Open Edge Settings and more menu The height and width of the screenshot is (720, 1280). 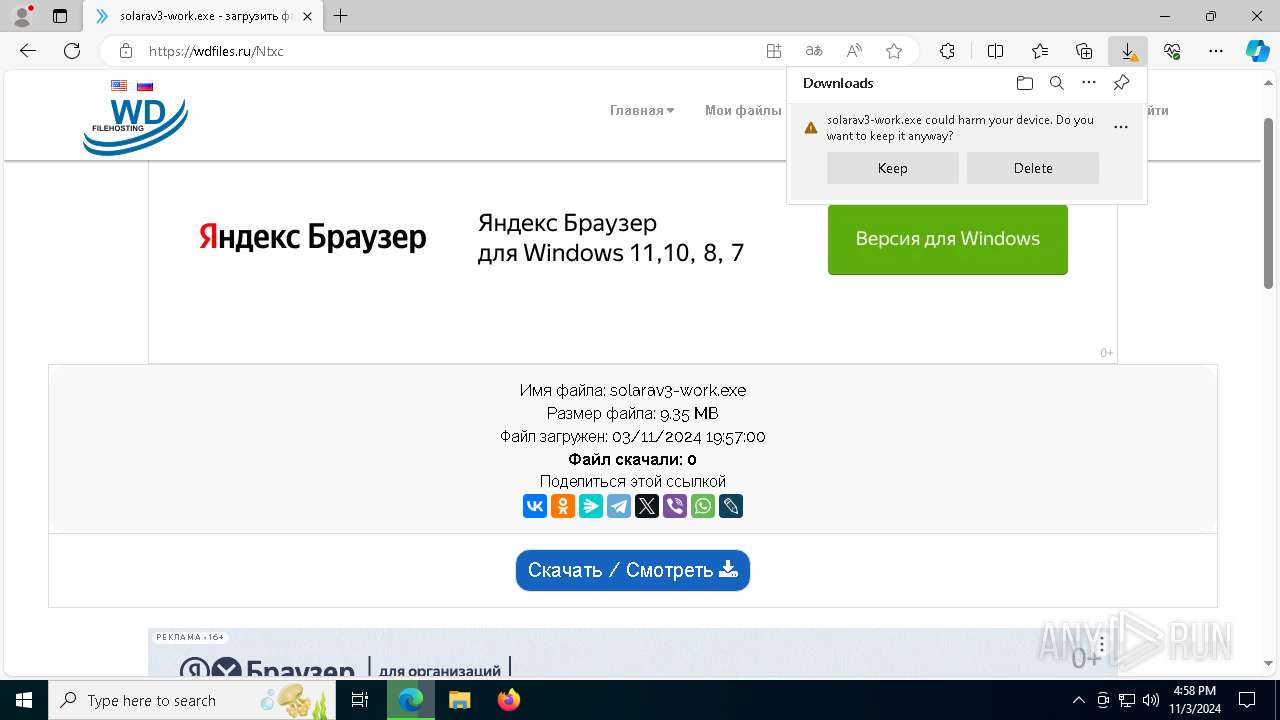click(1216, 51)
